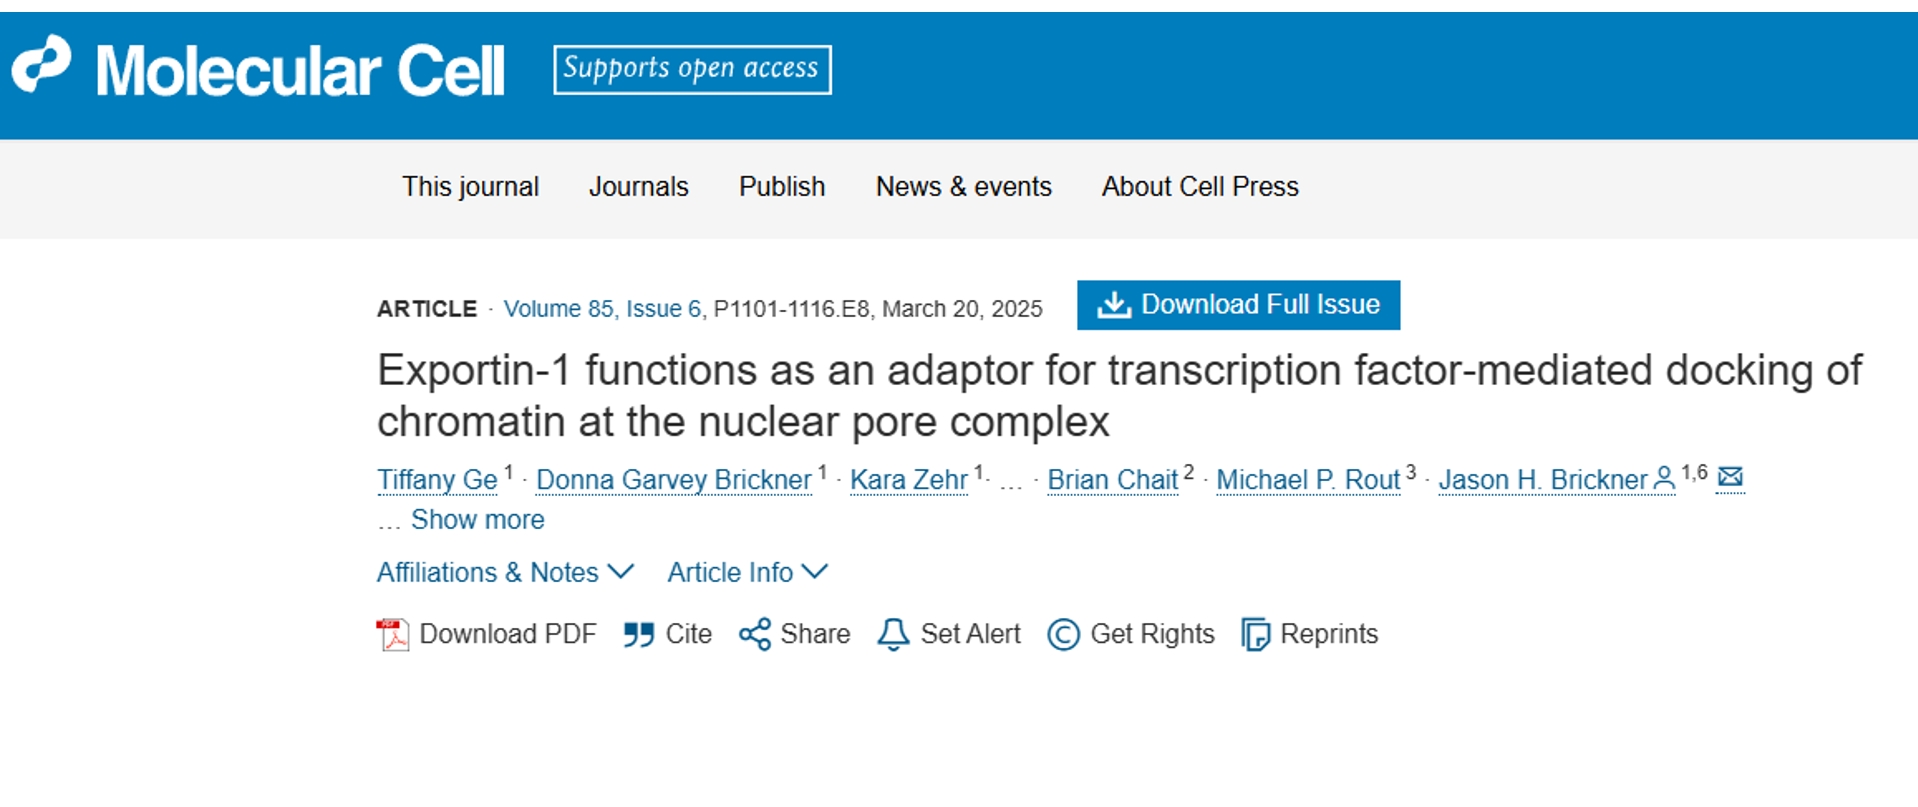Click the Supports open access badge
The image size is (1918, 807).
692,69
